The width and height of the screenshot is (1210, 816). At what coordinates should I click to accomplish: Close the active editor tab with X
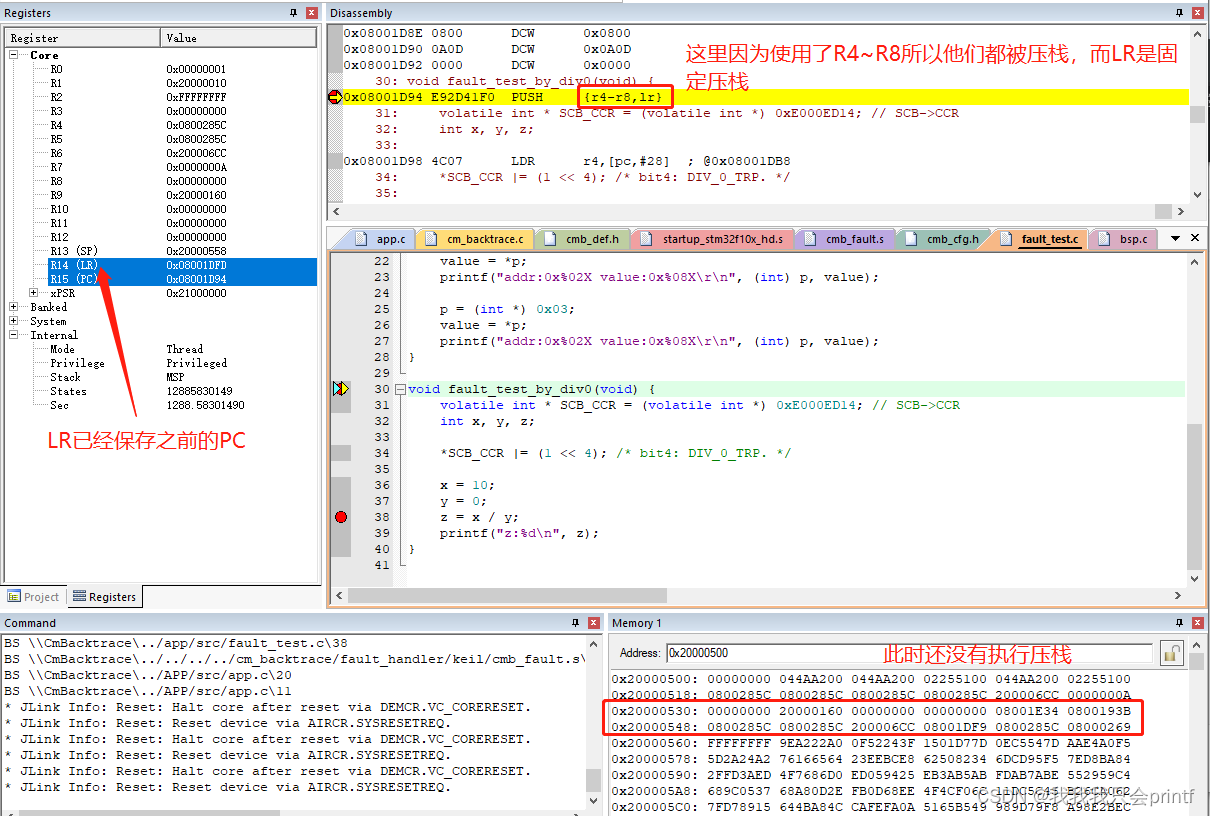tap(1196, 238)
